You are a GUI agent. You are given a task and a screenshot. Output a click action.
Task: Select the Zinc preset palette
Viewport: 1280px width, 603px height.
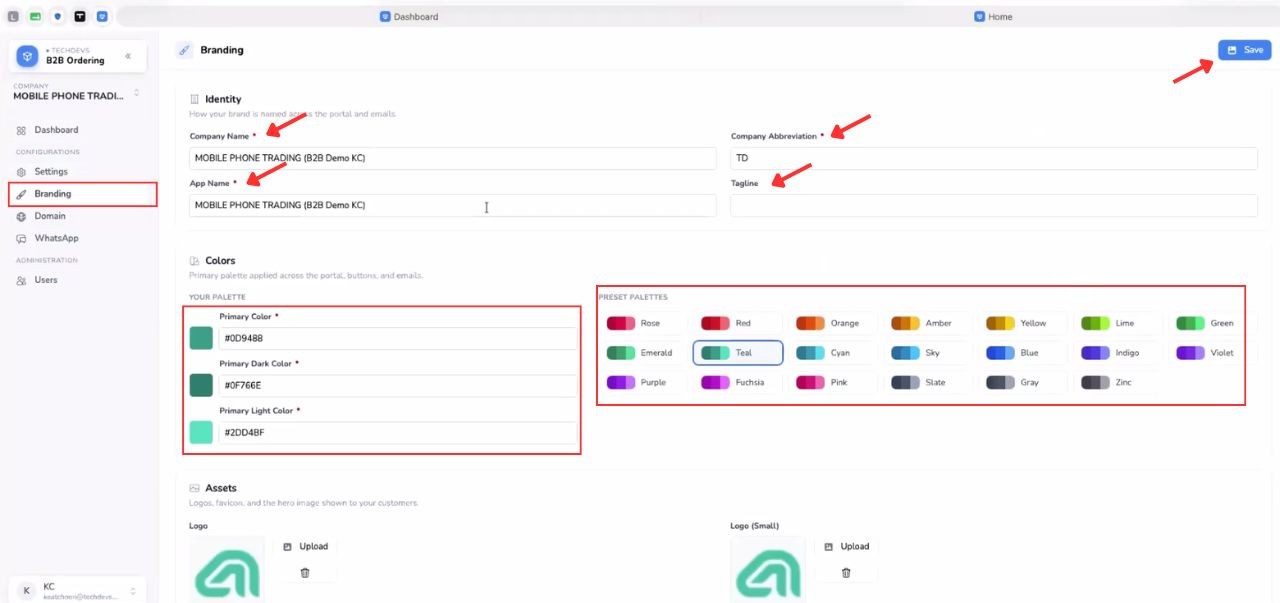(1118, 382)
